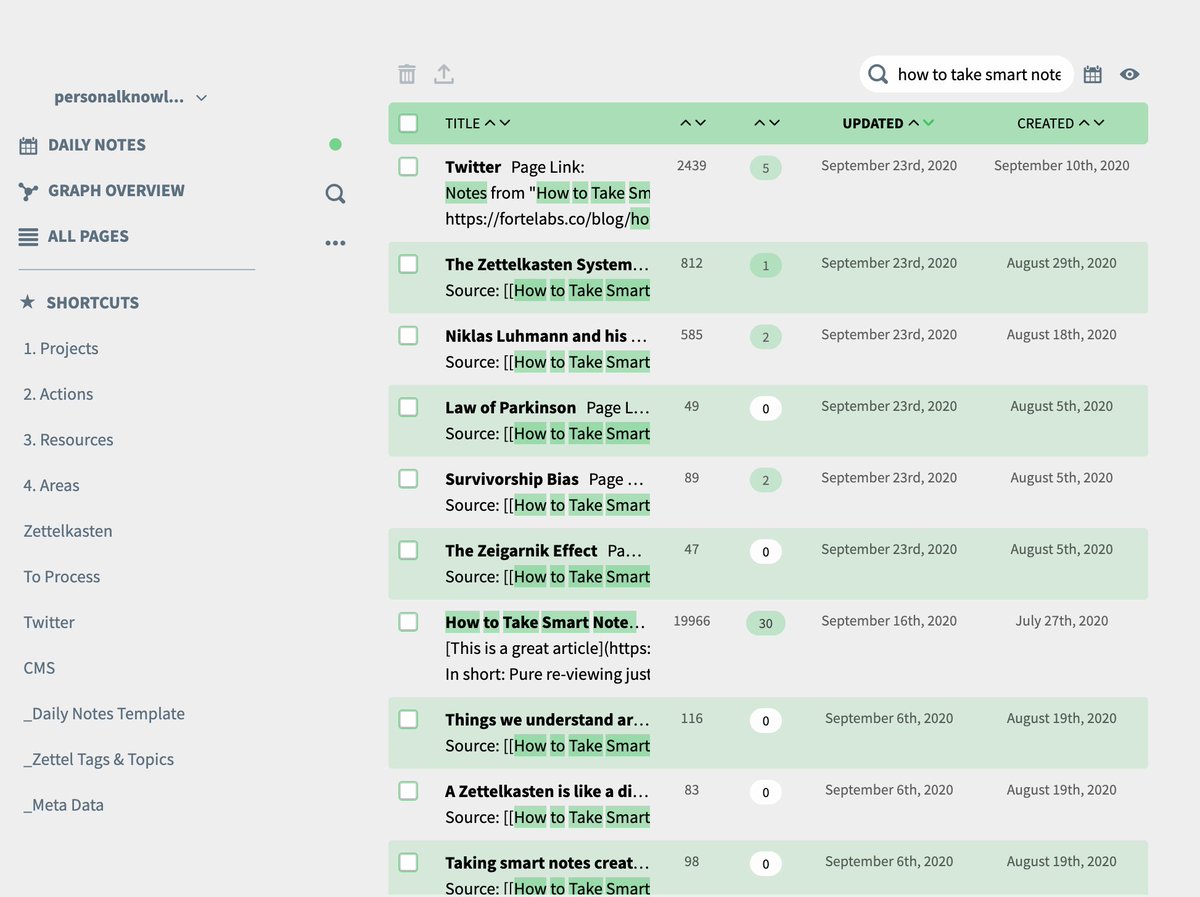Select The Zeigarnik Effect row checkbox
The image size is (1200, 897).
tap(408, 550)
